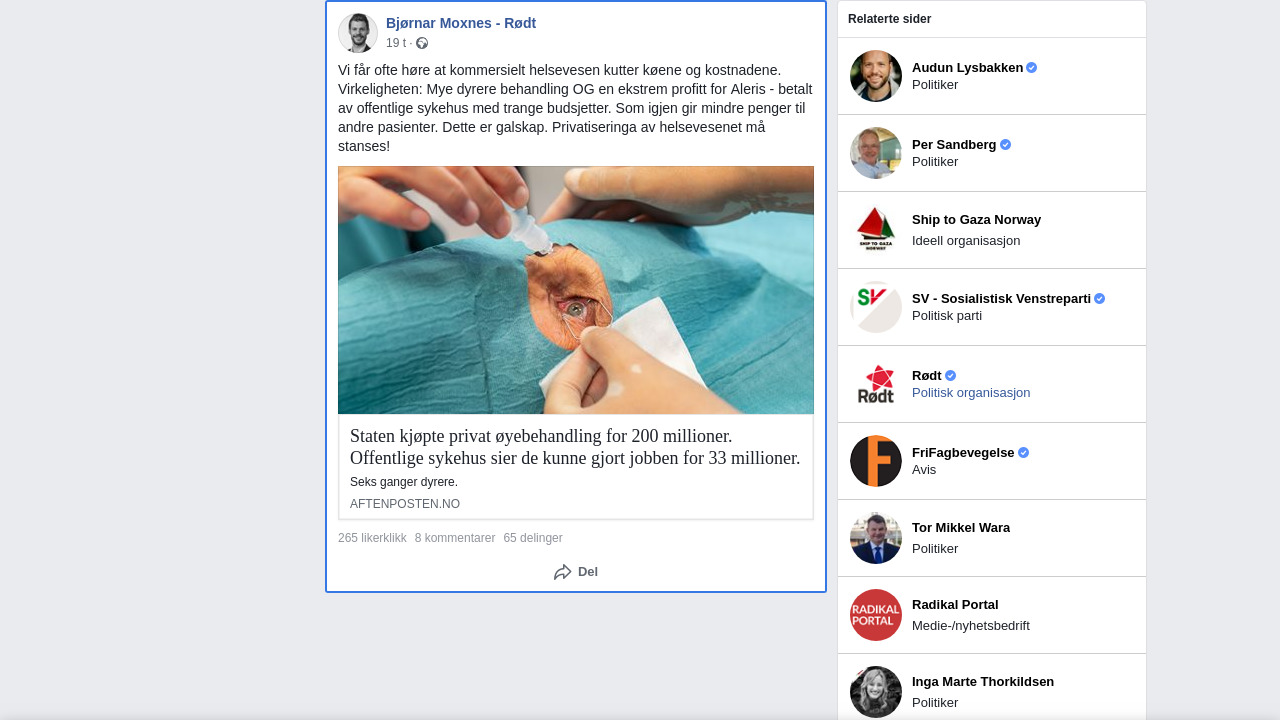Screen dimensions: 1280x720
Task: Click the Politisk organisasjon category link
Action: pyautogui.click(x=971, y=393)
